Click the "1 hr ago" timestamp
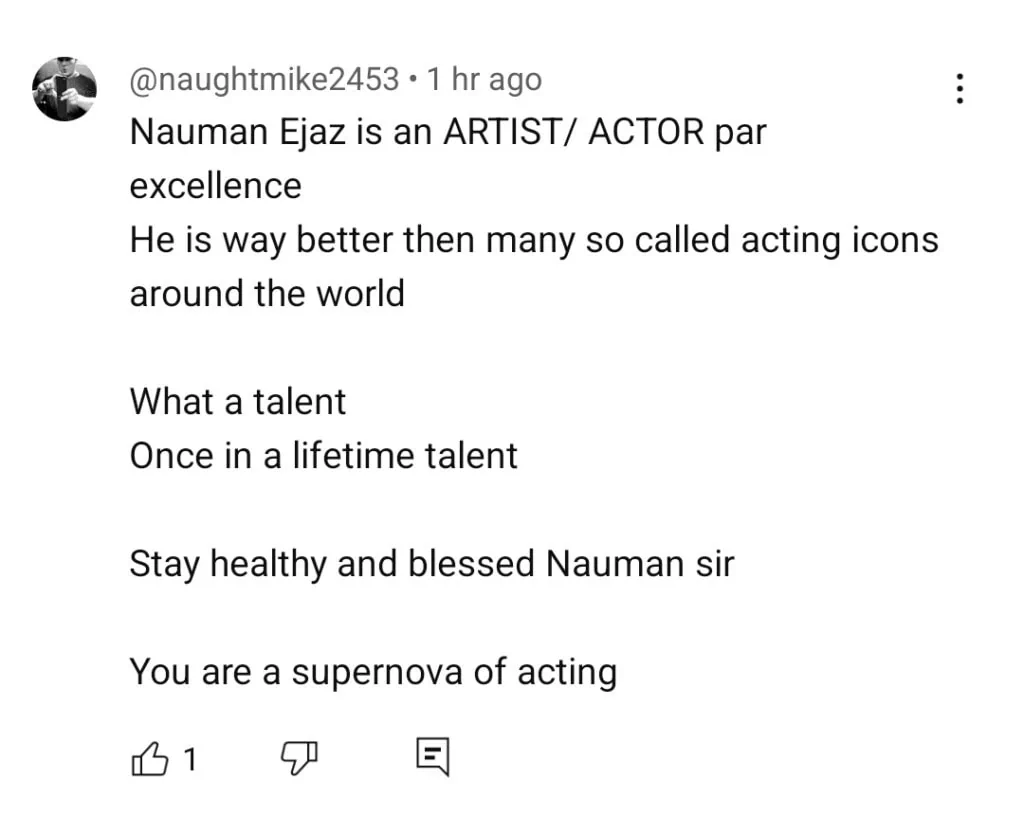The height and width of the screenshot is (832, 1024). [485, 80]
